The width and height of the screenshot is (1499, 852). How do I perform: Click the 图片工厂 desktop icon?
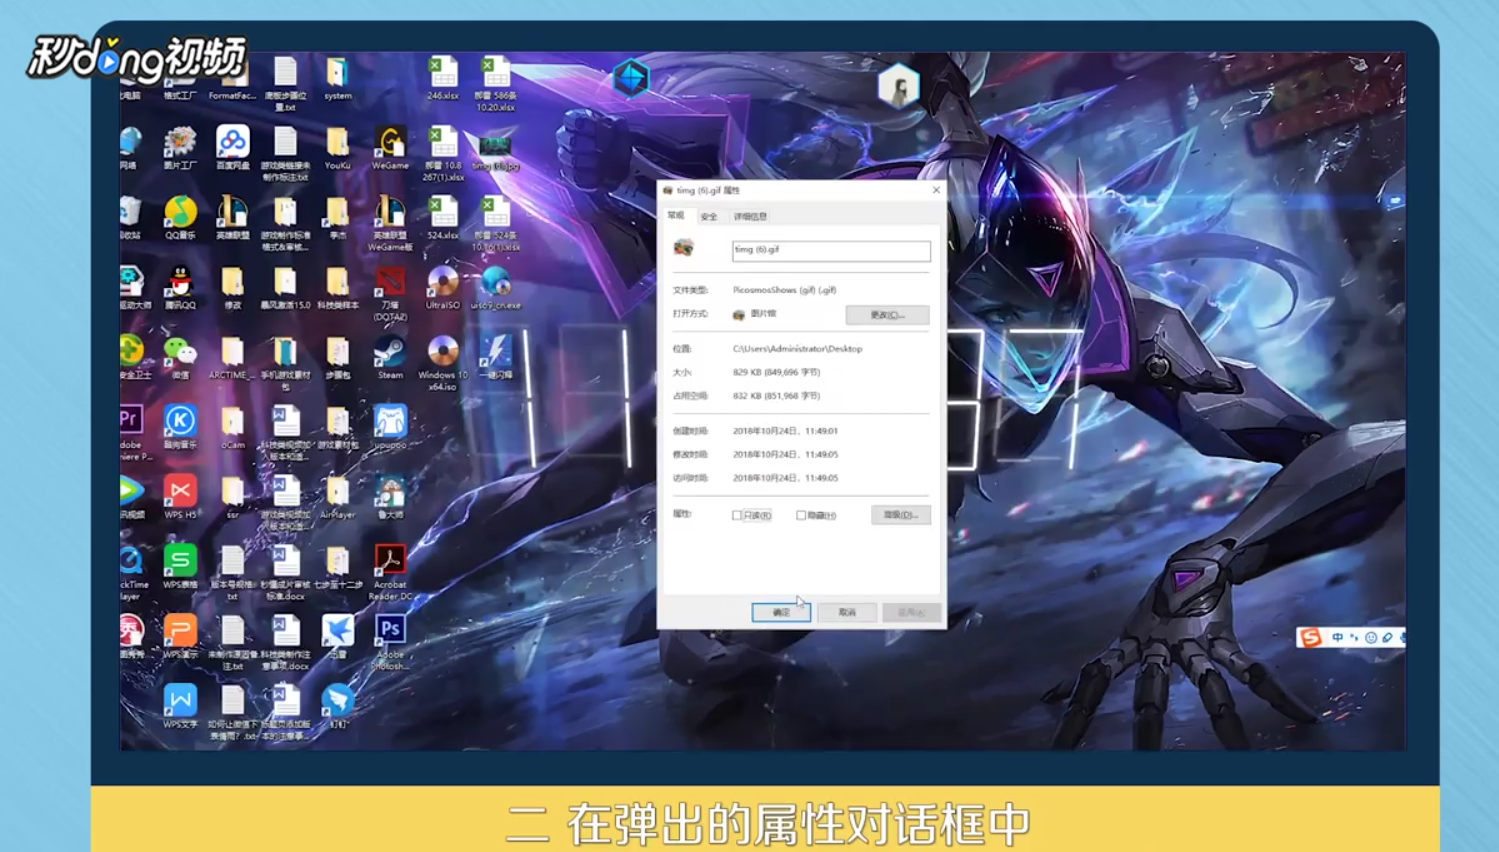click(180, 148)
